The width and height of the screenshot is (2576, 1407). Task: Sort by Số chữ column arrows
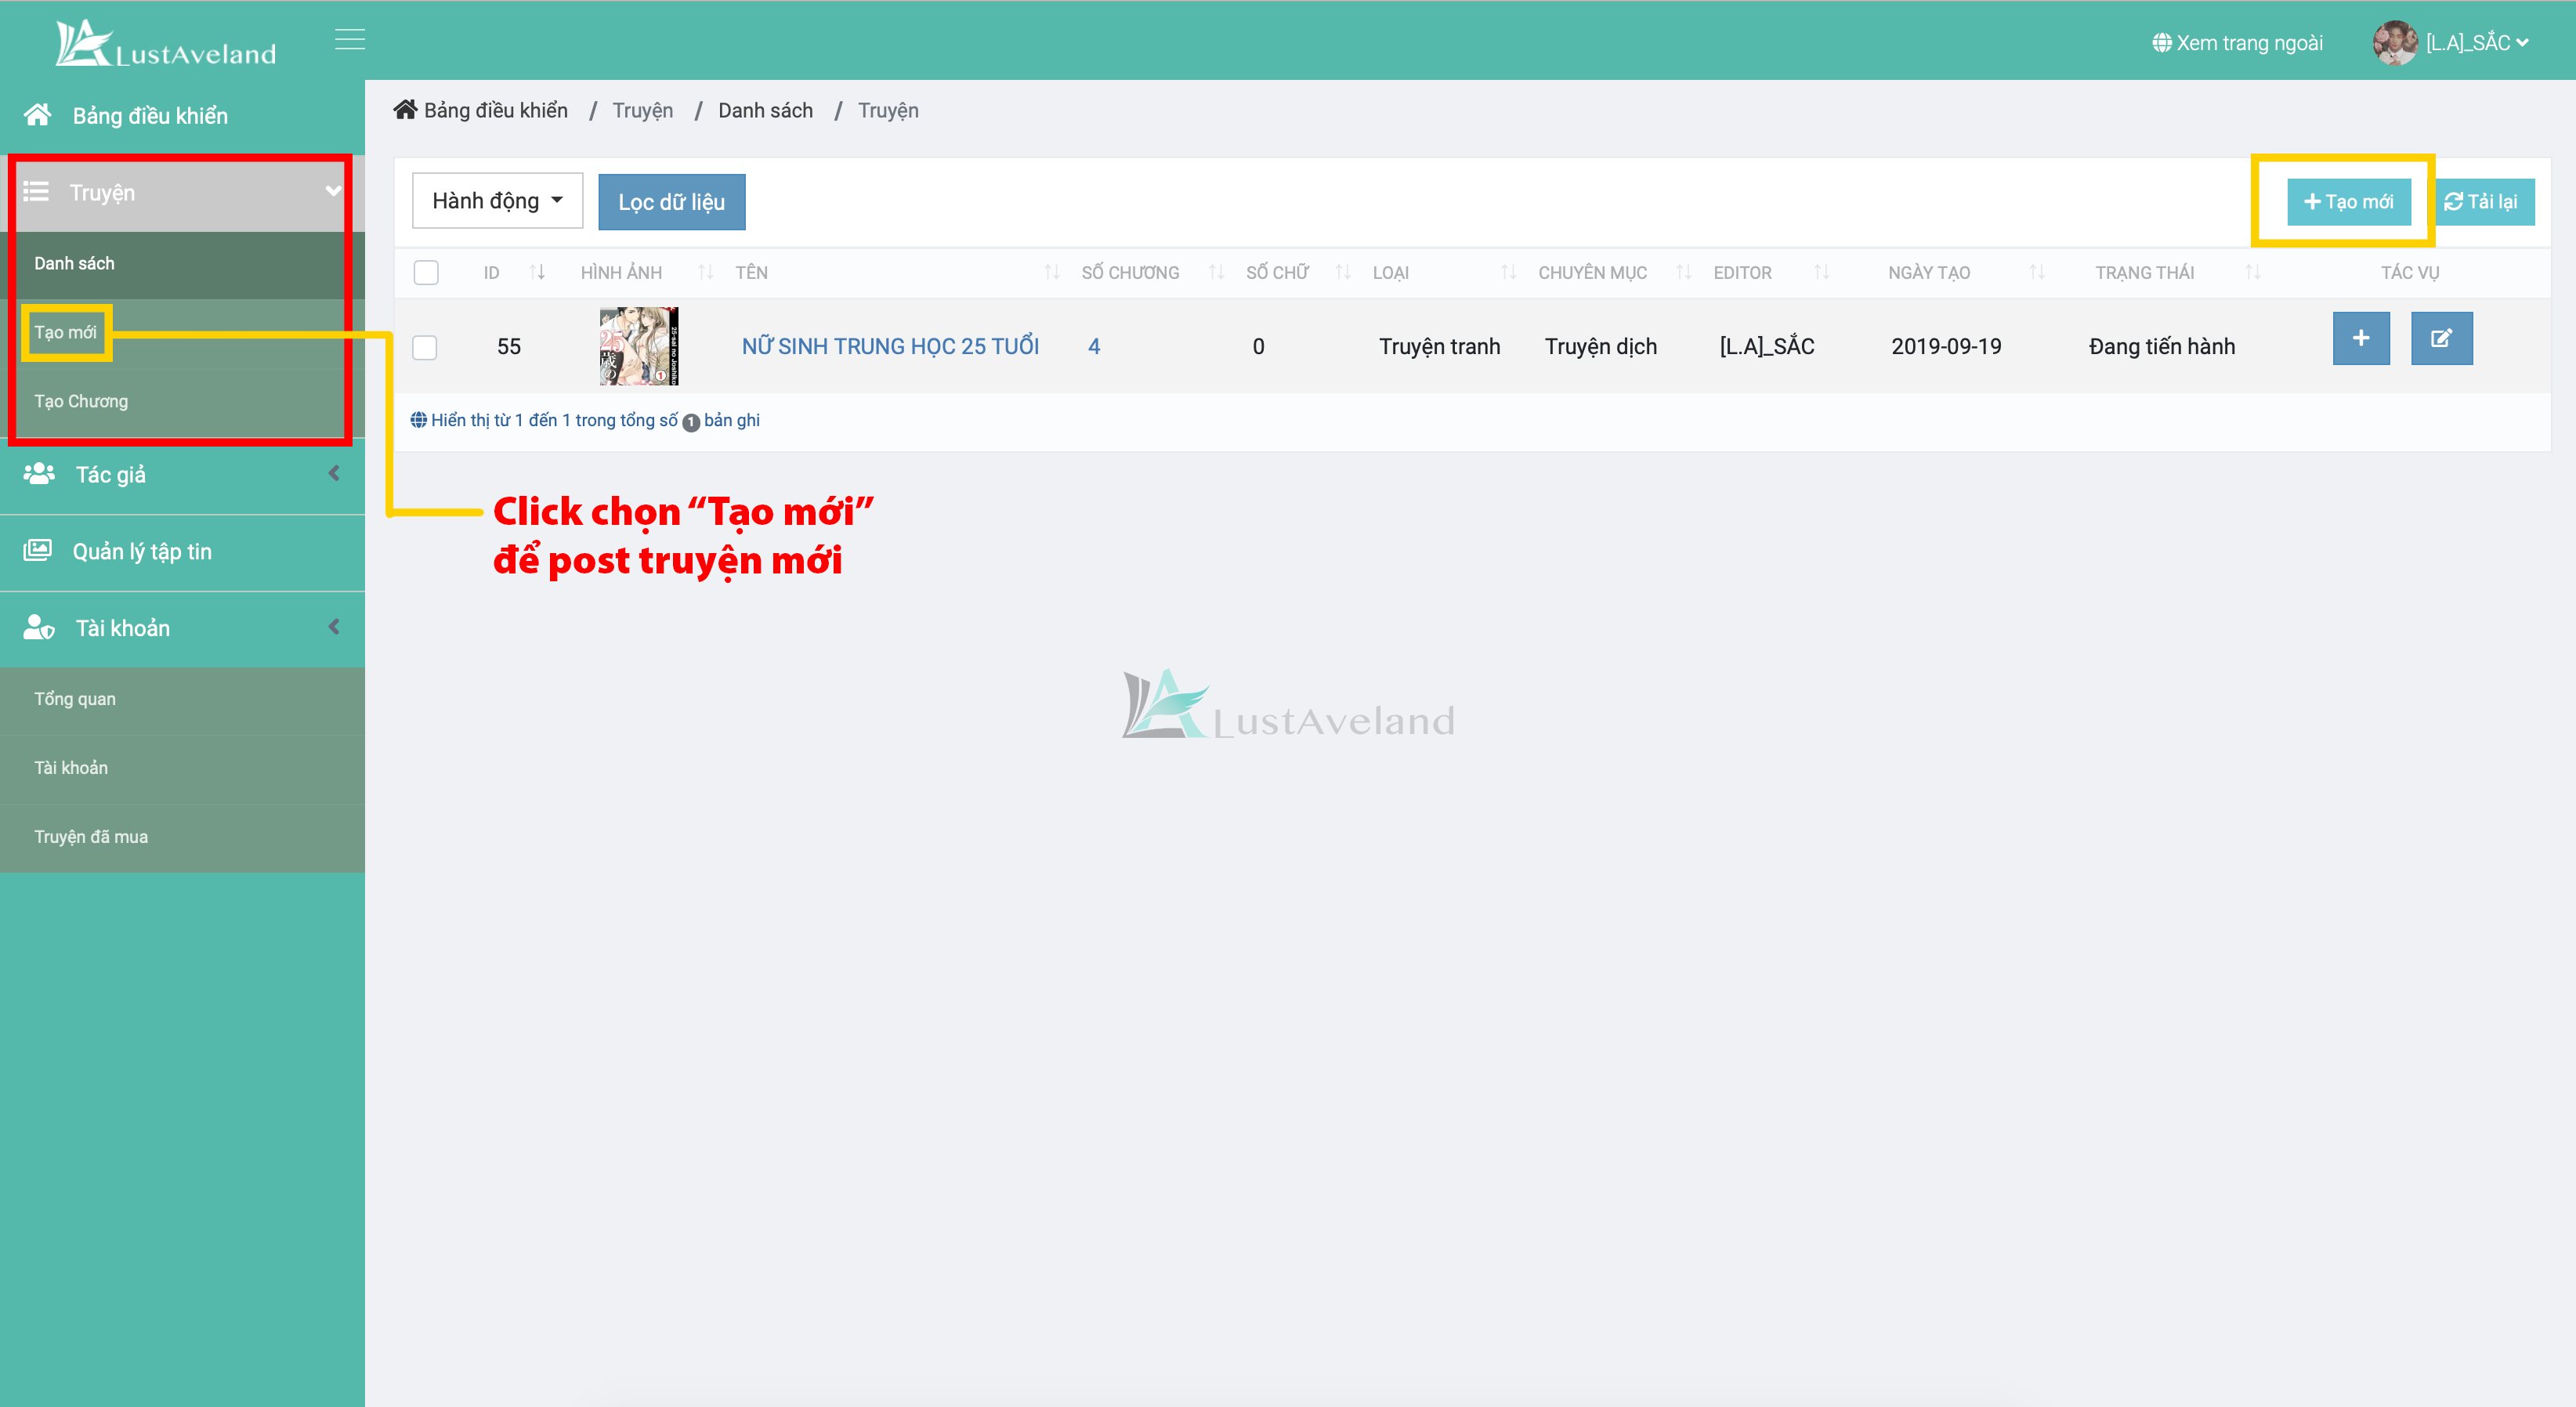(1343, 272)
